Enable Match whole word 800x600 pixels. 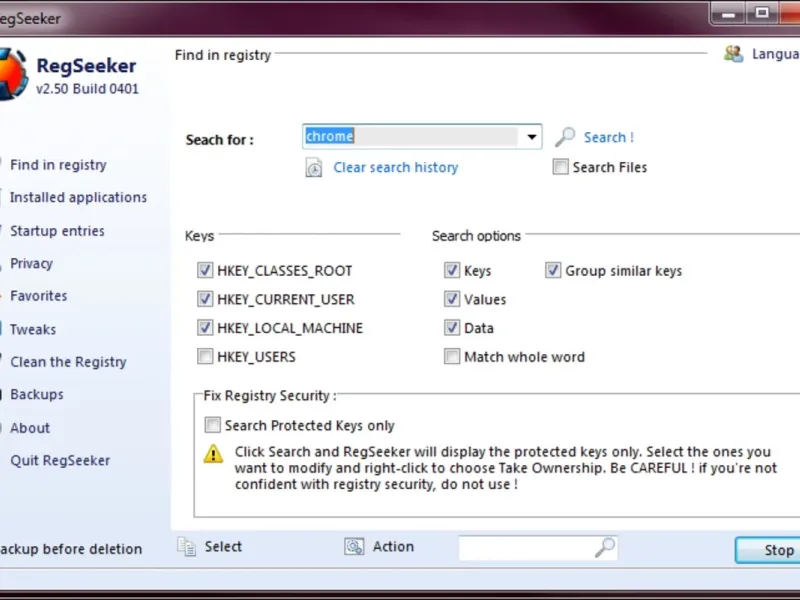pos(452,356)
